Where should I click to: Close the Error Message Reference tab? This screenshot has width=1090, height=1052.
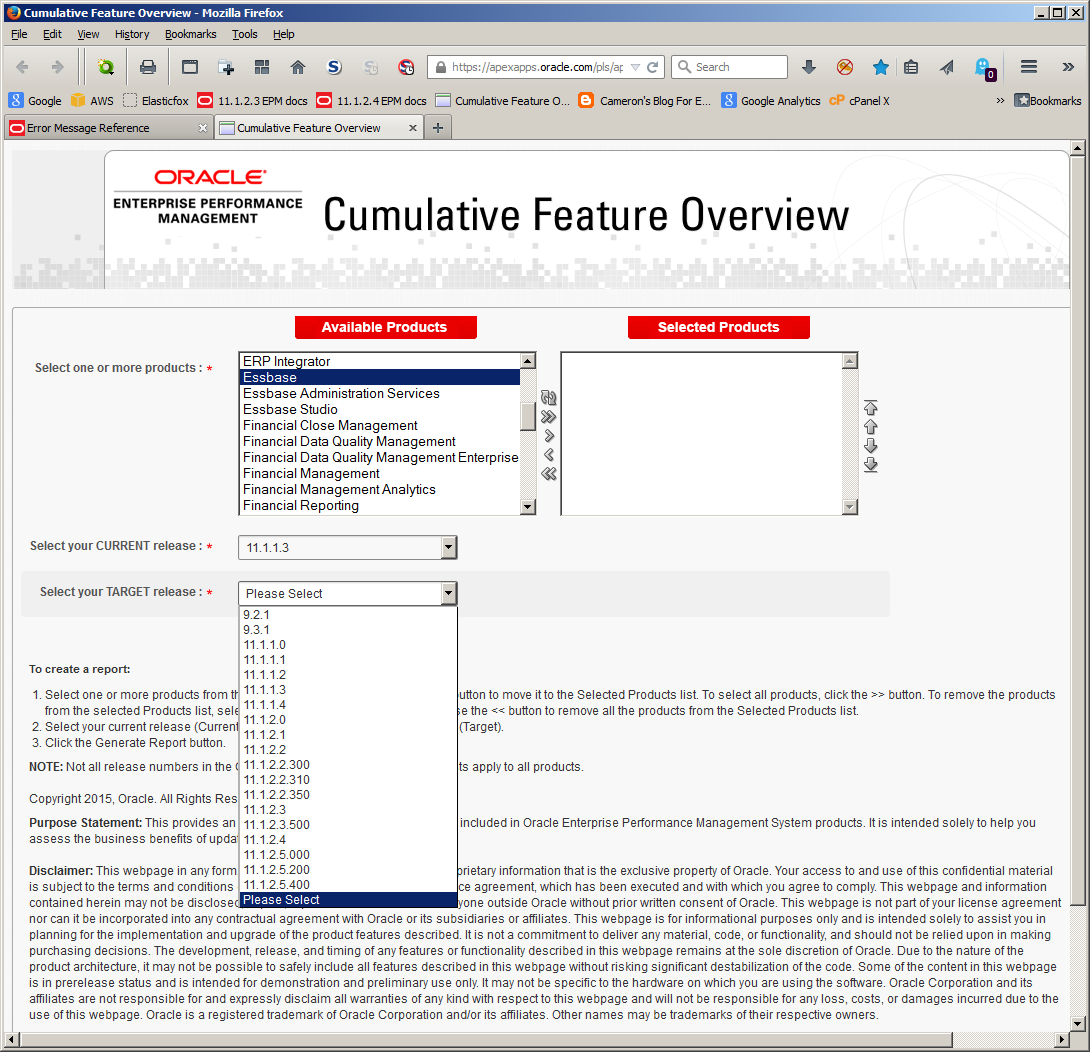pyautogui.click(x=202, y=128)
